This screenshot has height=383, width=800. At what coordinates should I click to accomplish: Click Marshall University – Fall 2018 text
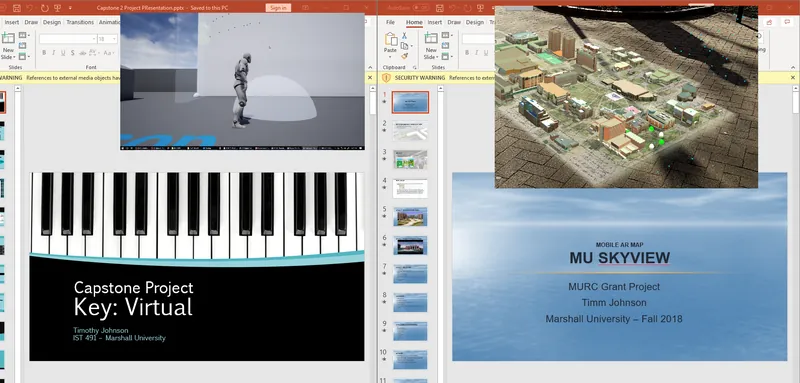pos(614,319)
